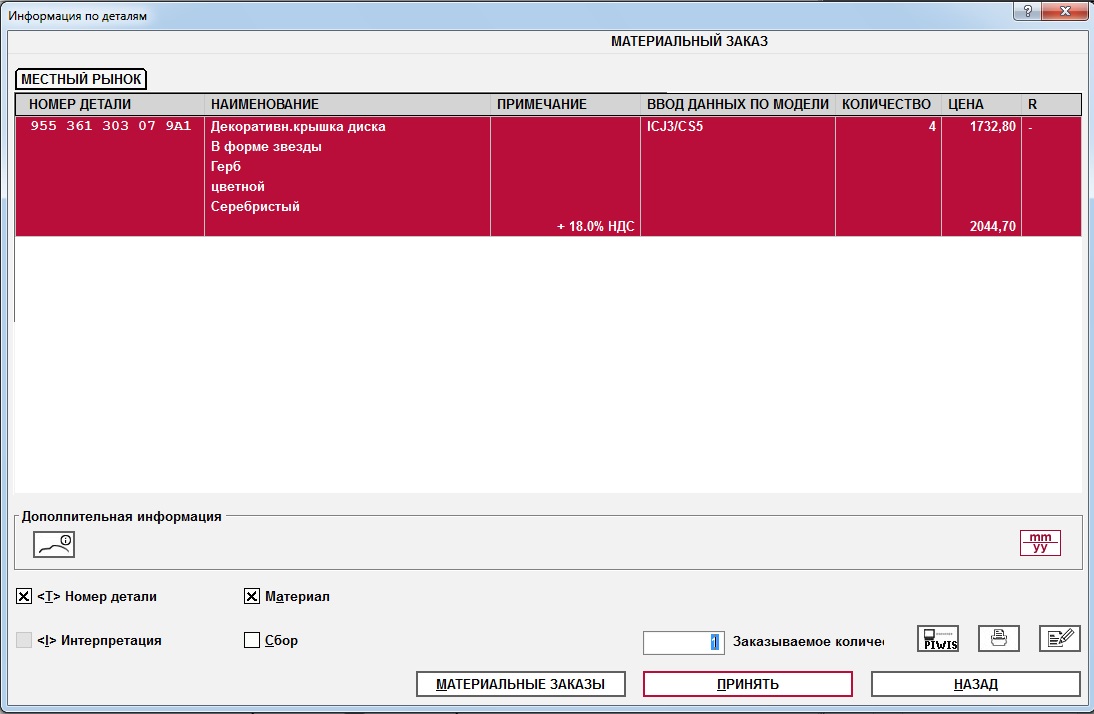Image resolution: width=1094 pixels, height=714 pixels.
Task: Select part row 955 361 303 07 9A1
Action: click(x=110, y=127)
